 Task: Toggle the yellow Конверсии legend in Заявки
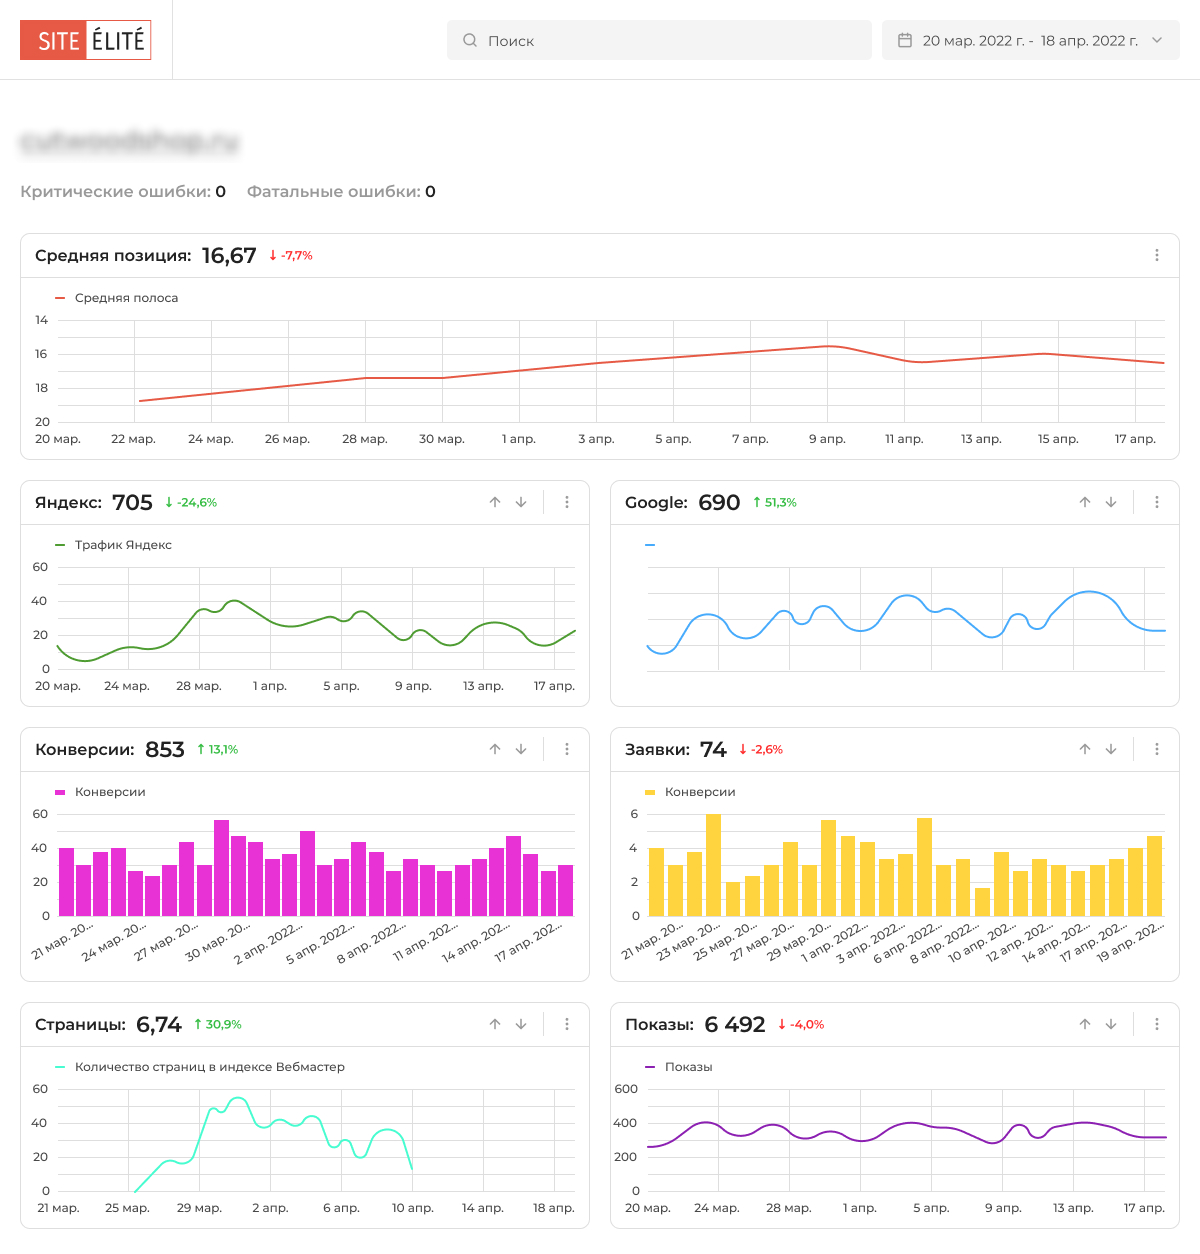tap(691, 792)
